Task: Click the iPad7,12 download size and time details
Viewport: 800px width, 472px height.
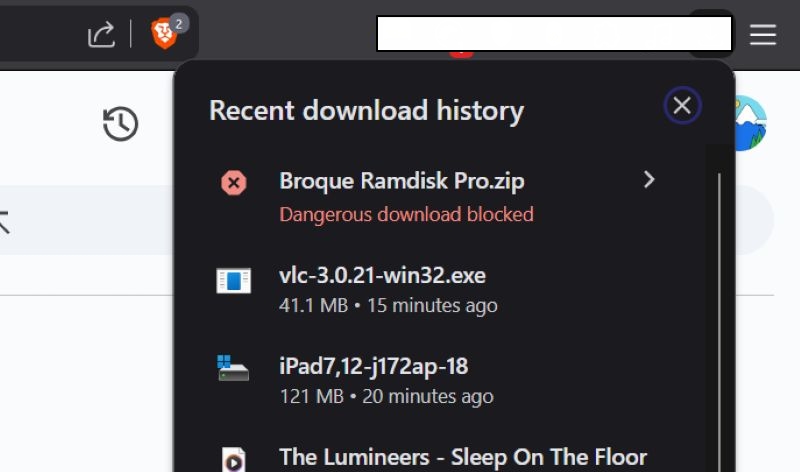Action: 386,397
